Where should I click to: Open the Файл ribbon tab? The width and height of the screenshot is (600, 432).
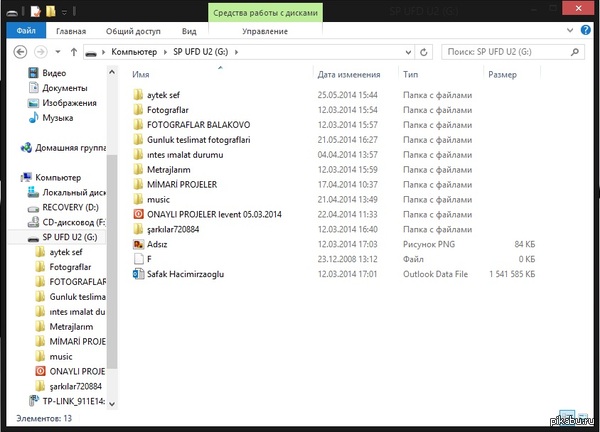click(26, 31)
